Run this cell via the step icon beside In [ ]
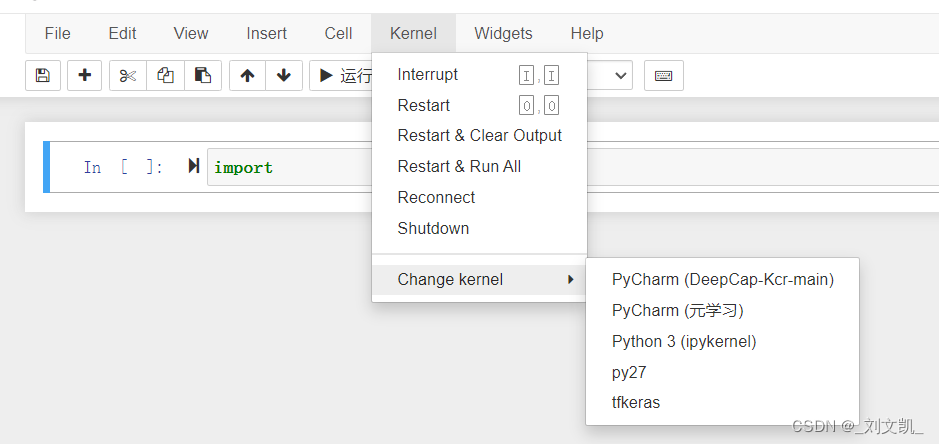 pyautogui.click(x=193, y=166)
